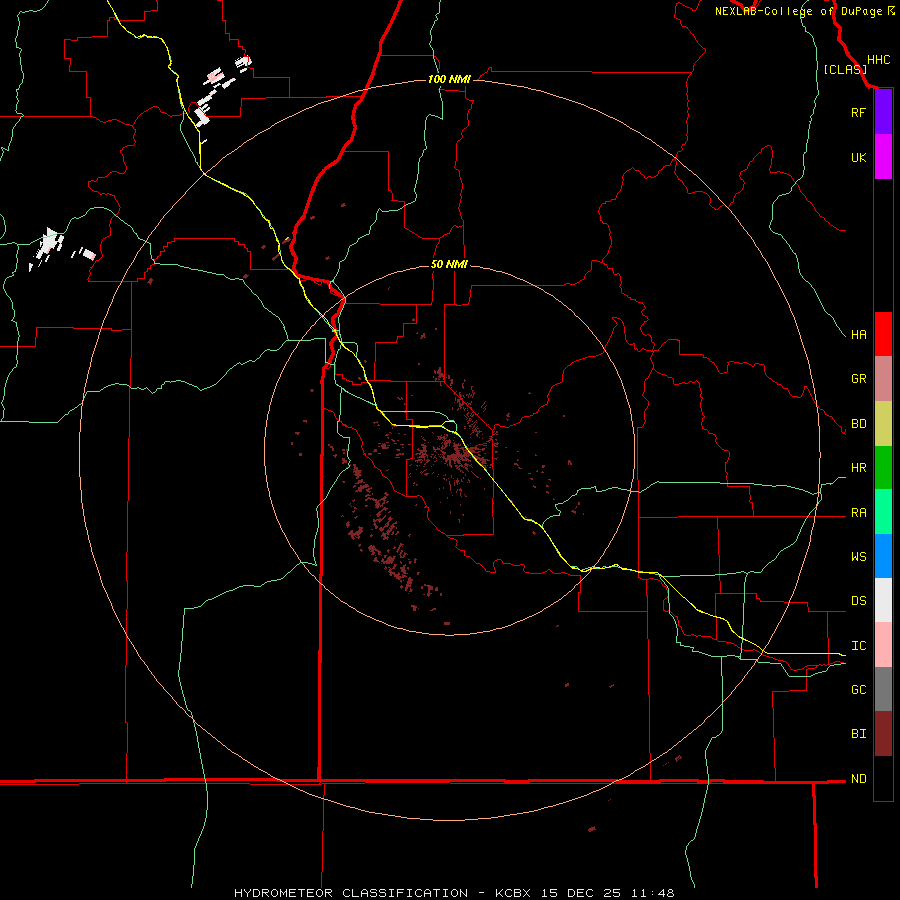This screenshot has width=900, height=900.
Task: Click the WS blue legend swatch
Action: (883, 556)
